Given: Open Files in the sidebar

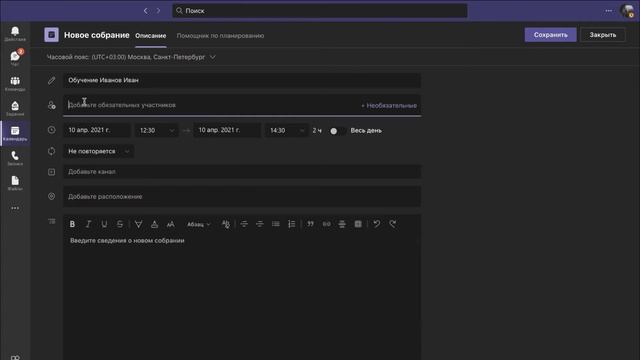Looking at the screenshot, I should (15, 183).
